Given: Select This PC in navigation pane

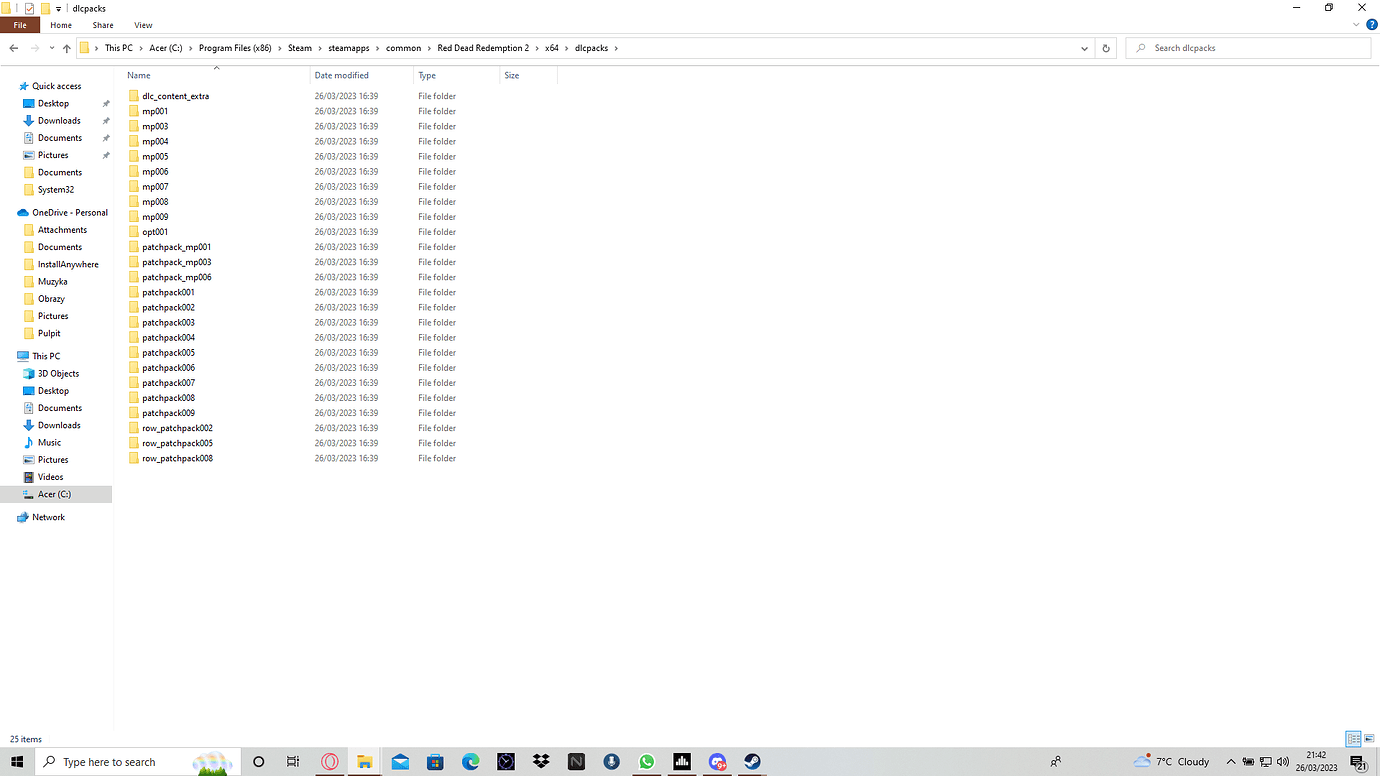Looking at the screenshot, I should [x=46, y=356].
